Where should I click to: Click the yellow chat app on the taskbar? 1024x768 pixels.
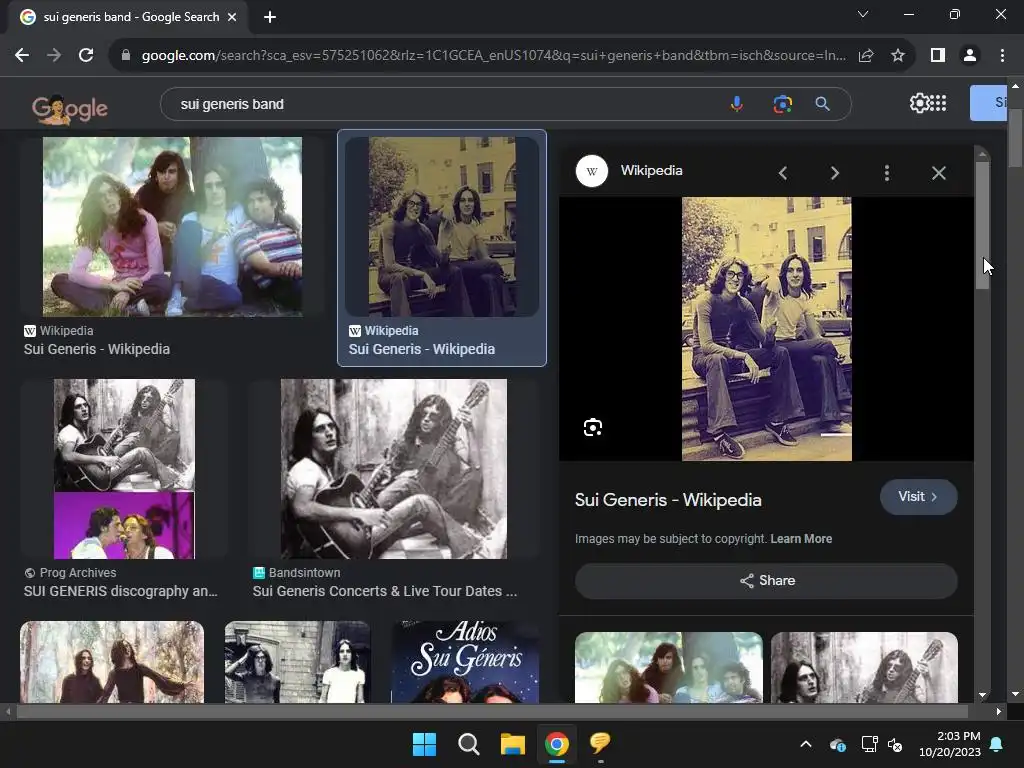(600, 743)
